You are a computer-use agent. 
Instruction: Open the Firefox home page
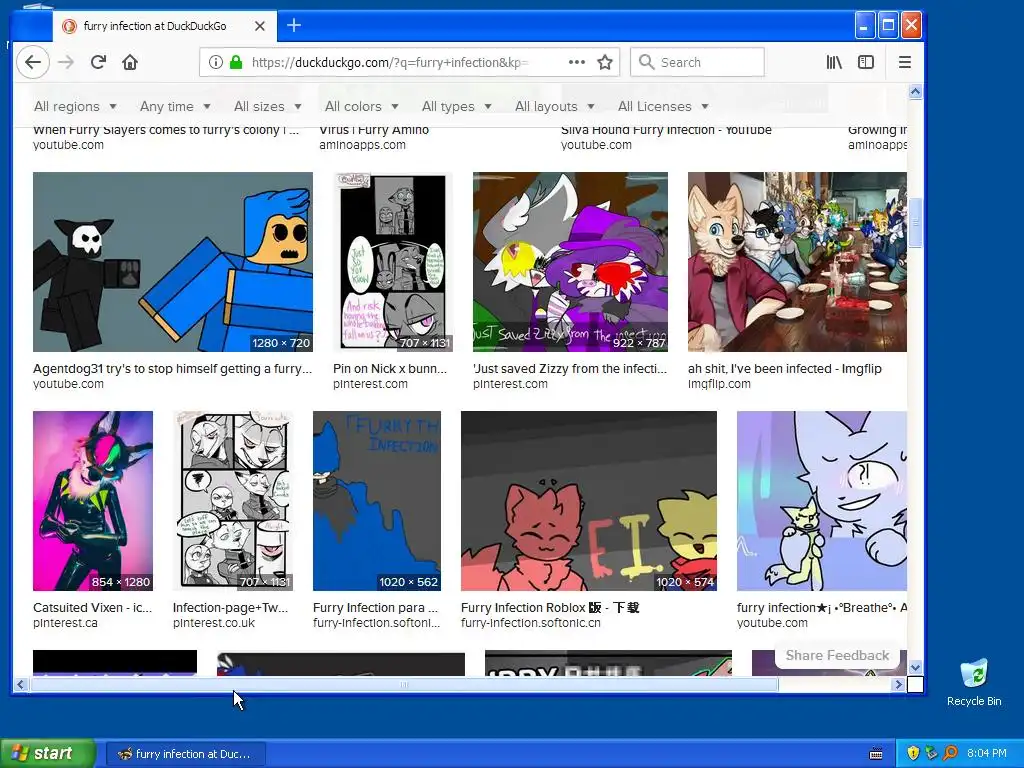[x=130, y=62]
